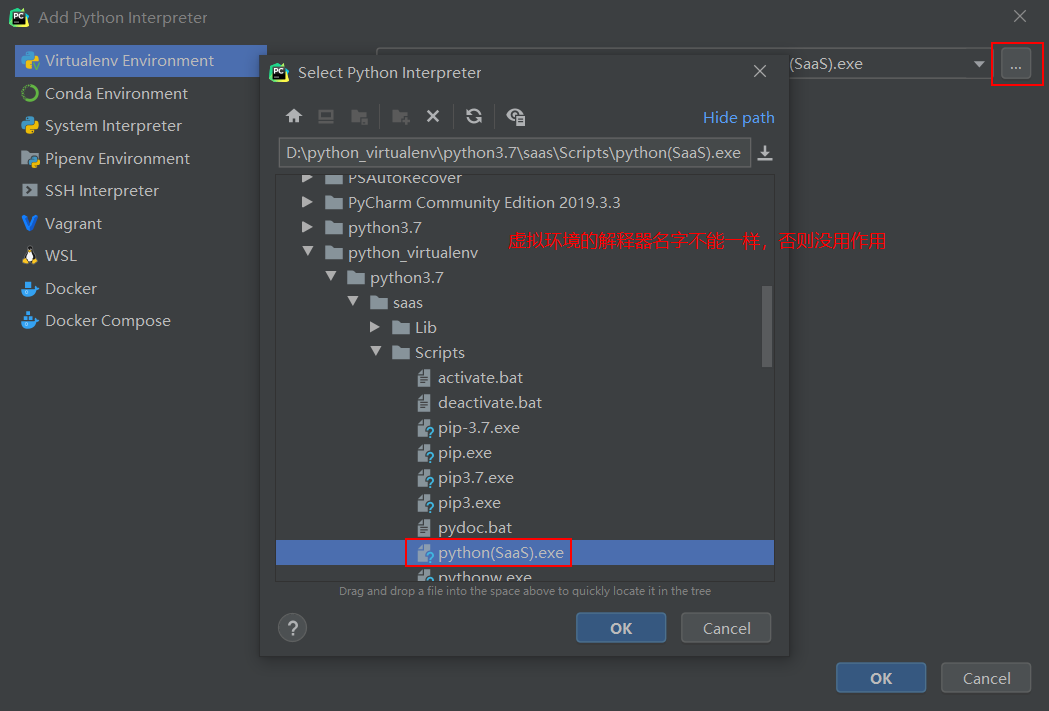Select SSH Interpreter in the sidebar
Screen dimensions: 1049x711
[136, 191]
